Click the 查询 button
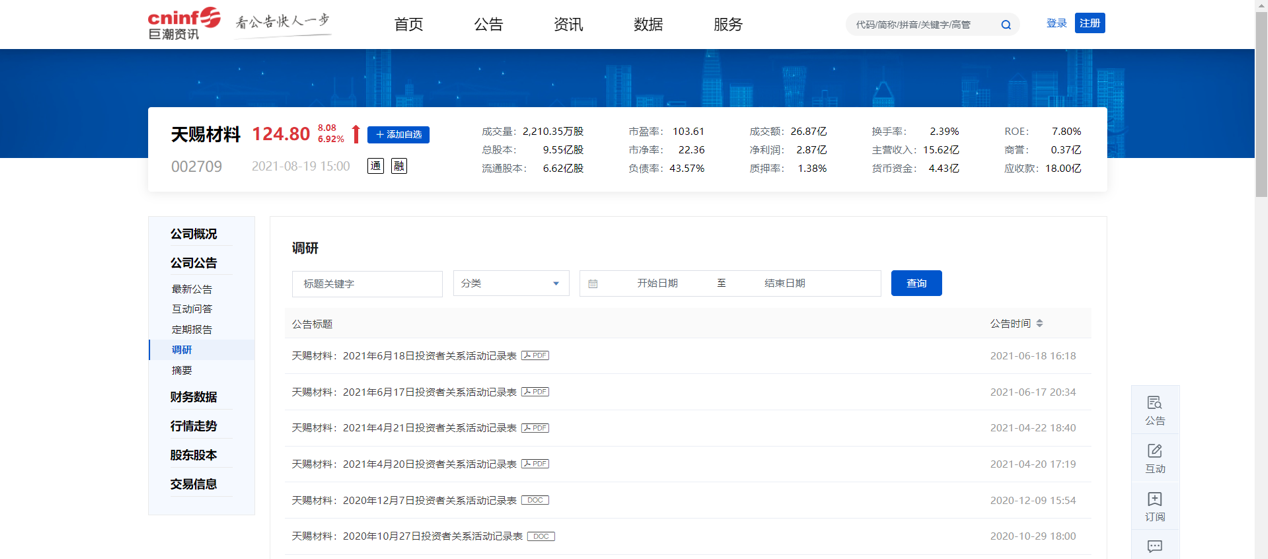 [x=916, y=283]
